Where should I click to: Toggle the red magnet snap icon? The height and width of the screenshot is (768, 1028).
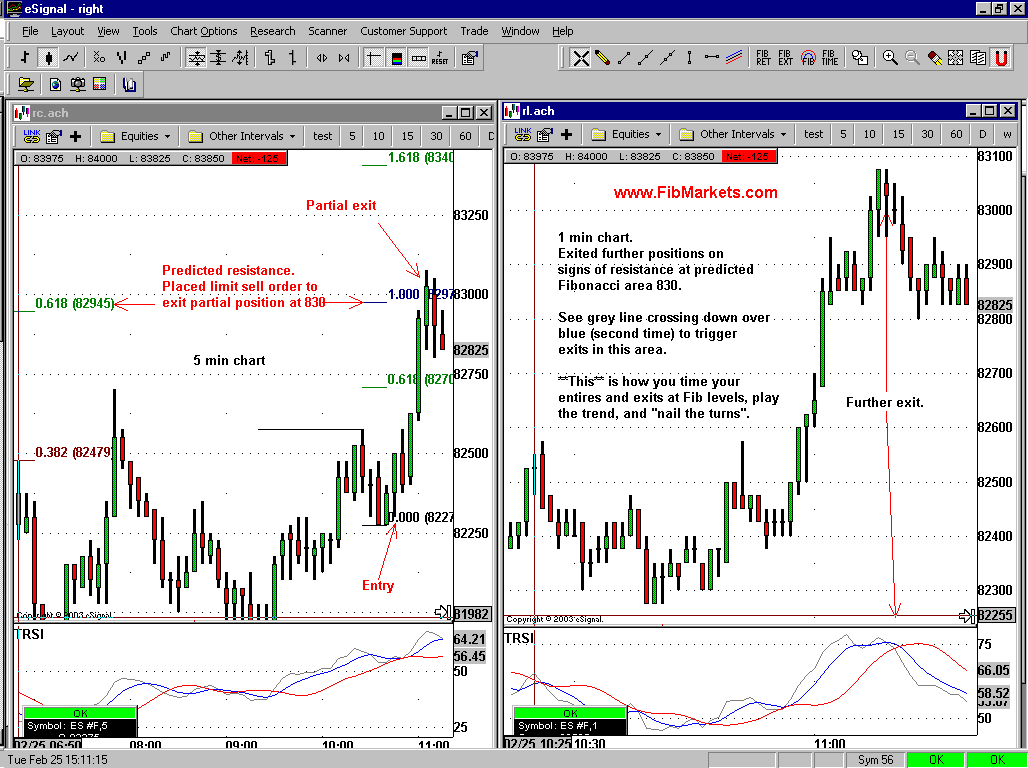click(1001, 58)
